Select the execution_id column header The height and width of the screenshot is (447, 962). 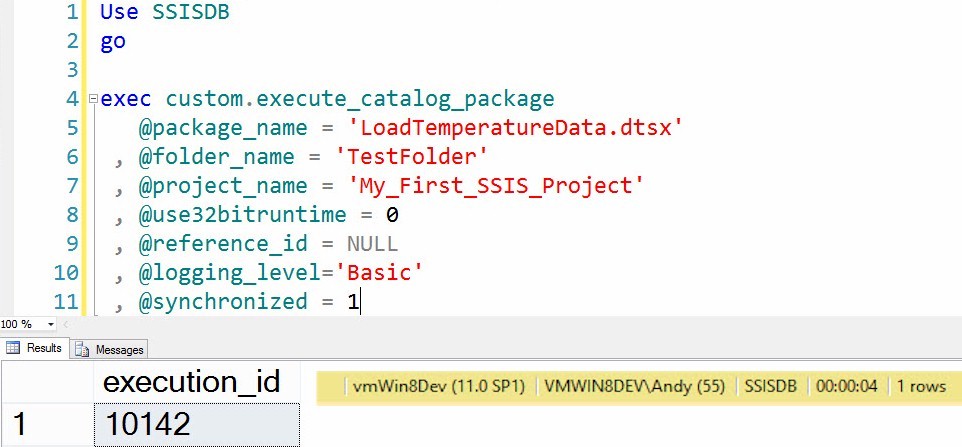tap(191, 381)
